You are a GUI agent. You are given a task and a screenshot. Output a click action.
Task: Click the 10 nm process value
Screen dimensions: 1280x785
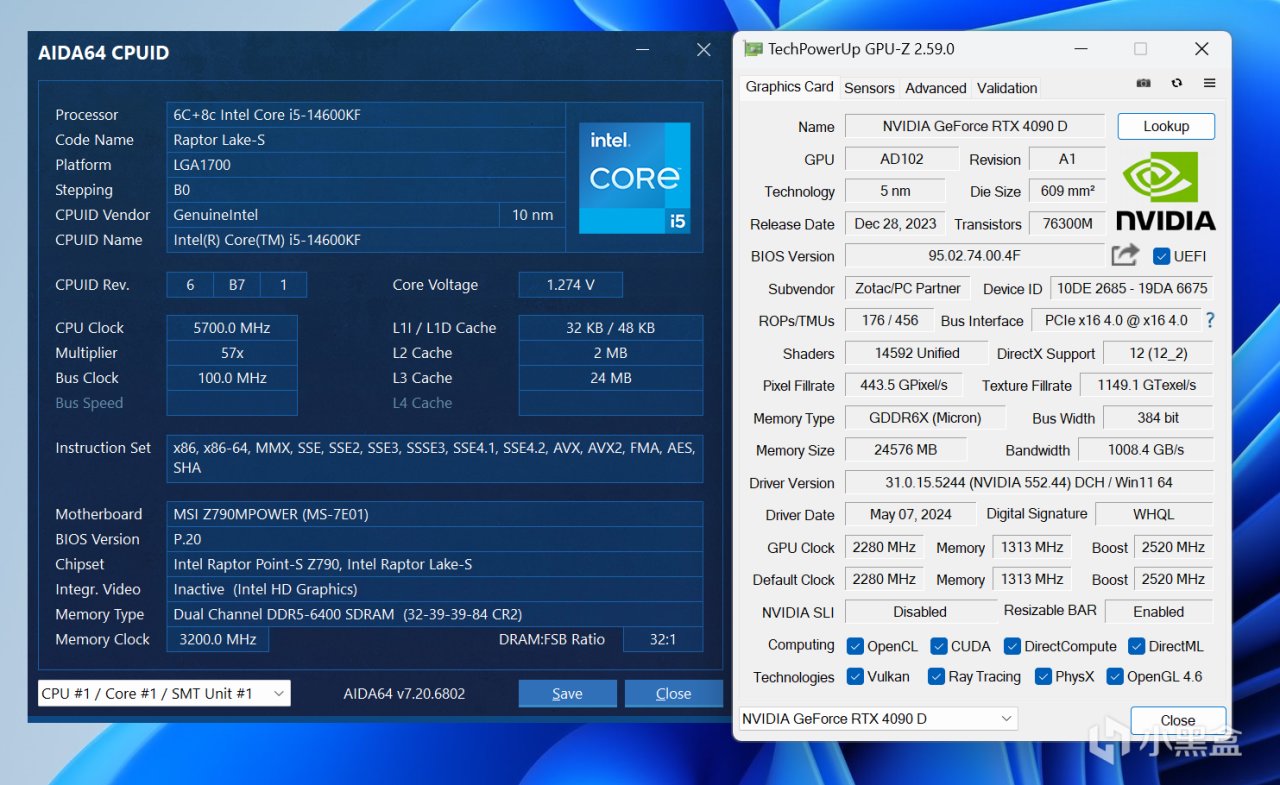(x=532, y=215)
